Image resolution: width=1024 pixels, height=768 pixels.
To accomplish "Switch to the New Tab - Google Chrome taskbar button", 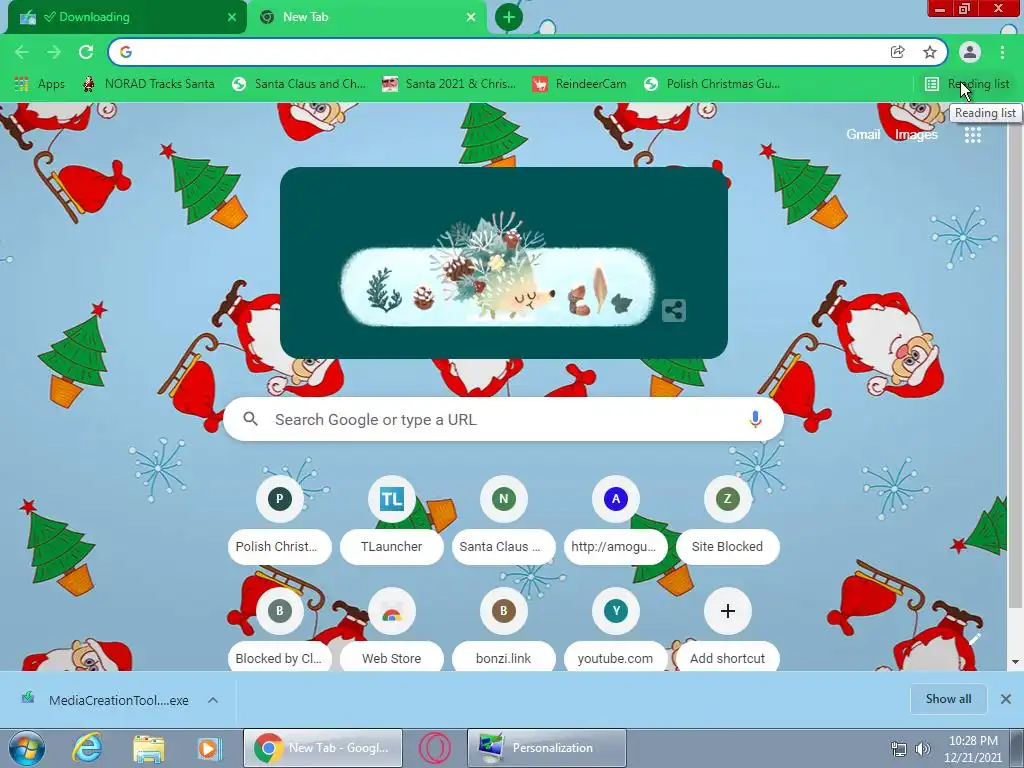I will coord(323,748).
